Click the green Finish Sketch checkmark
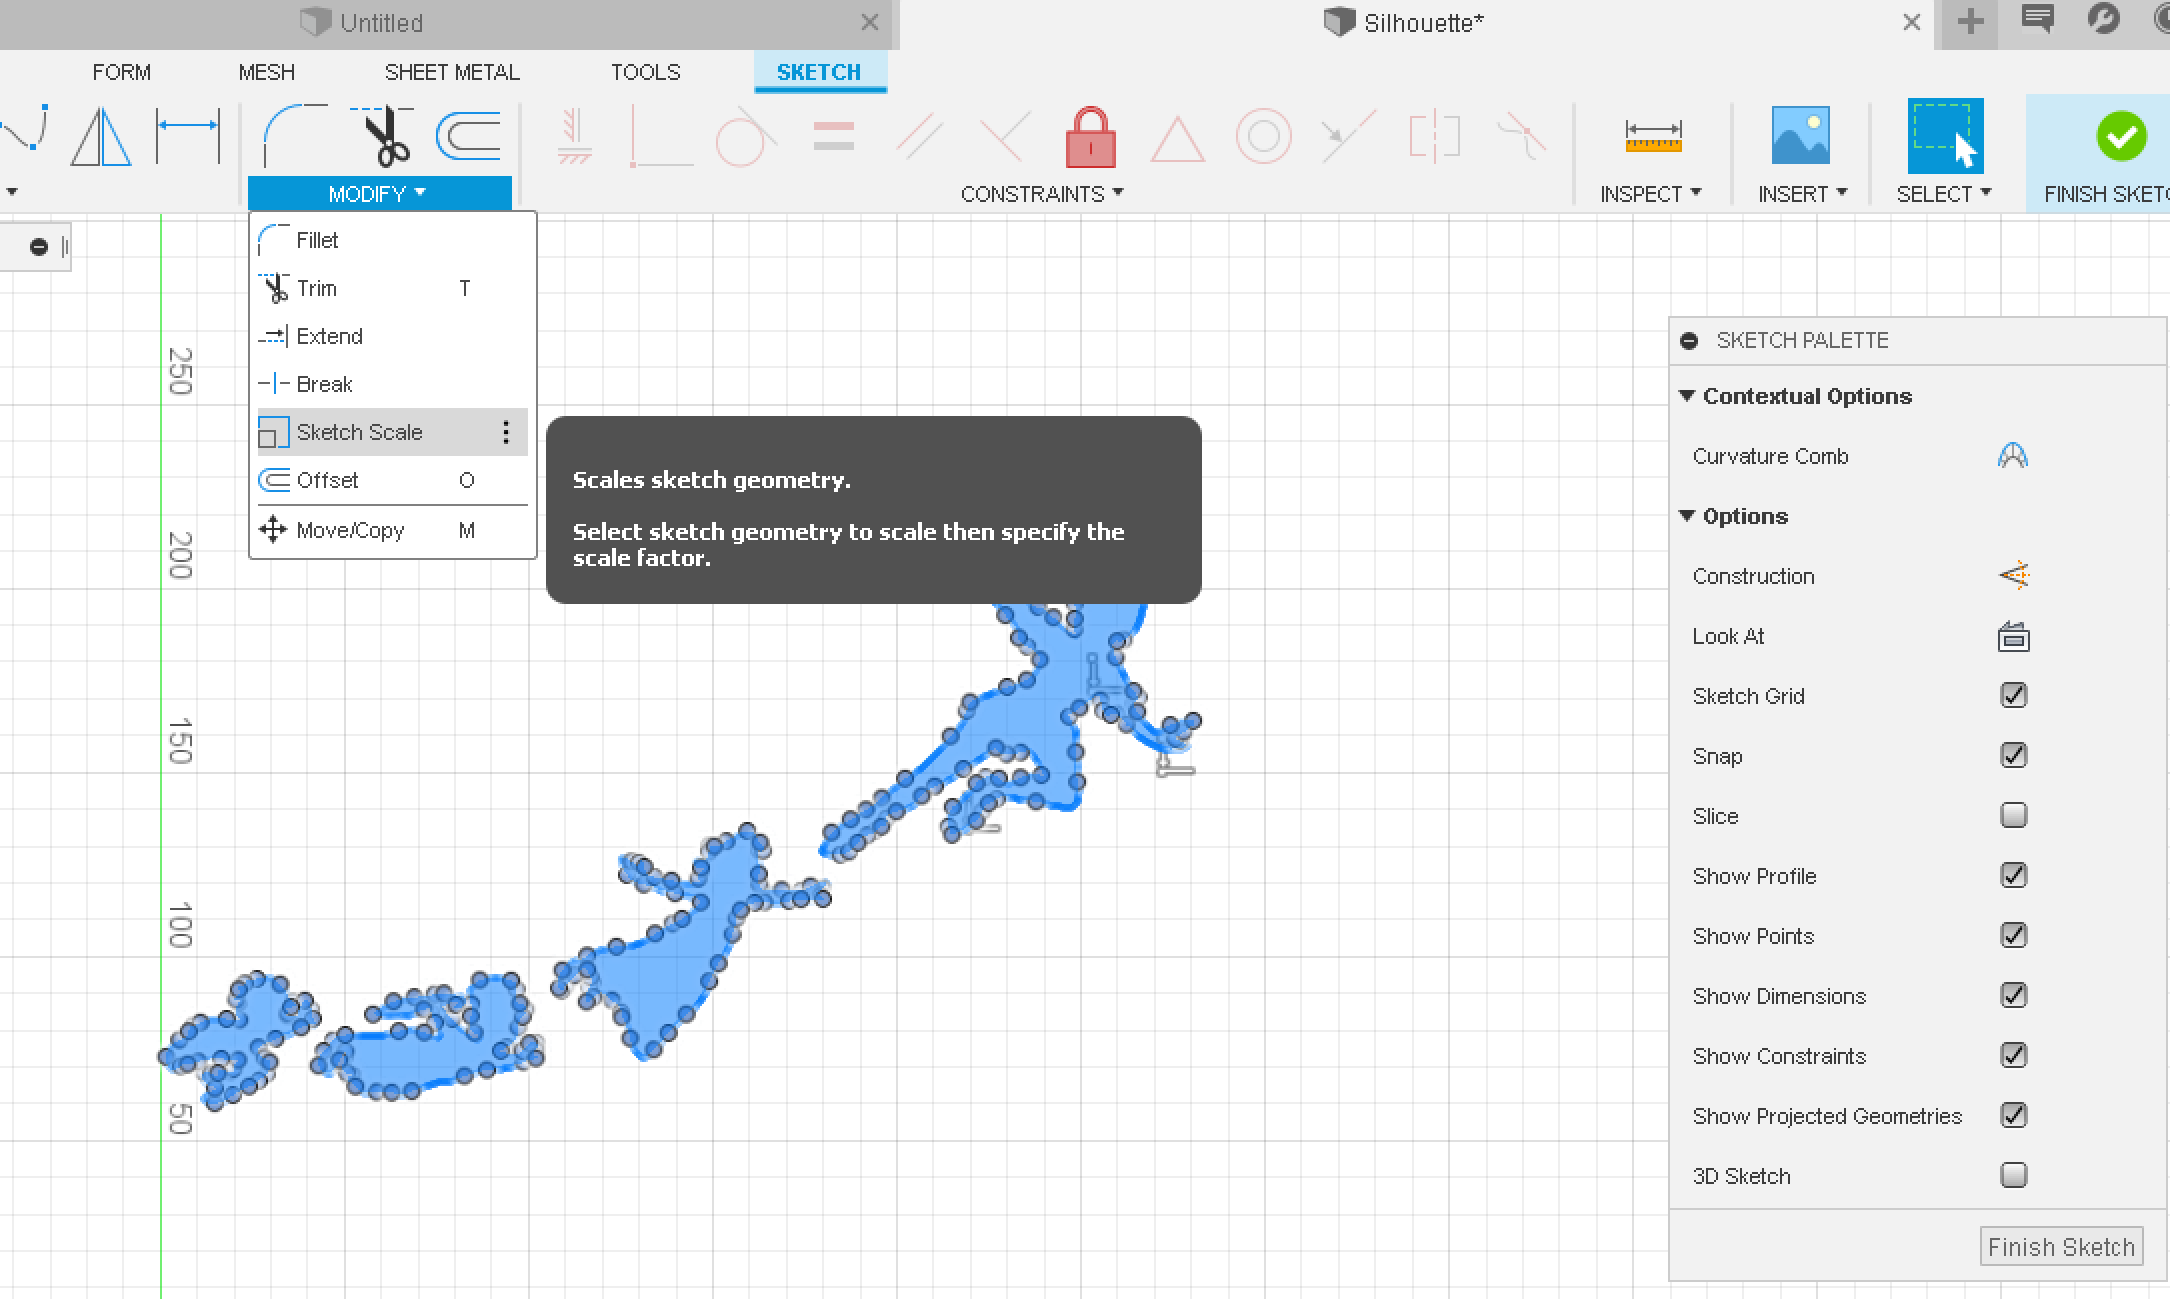 click(2123, 138)
